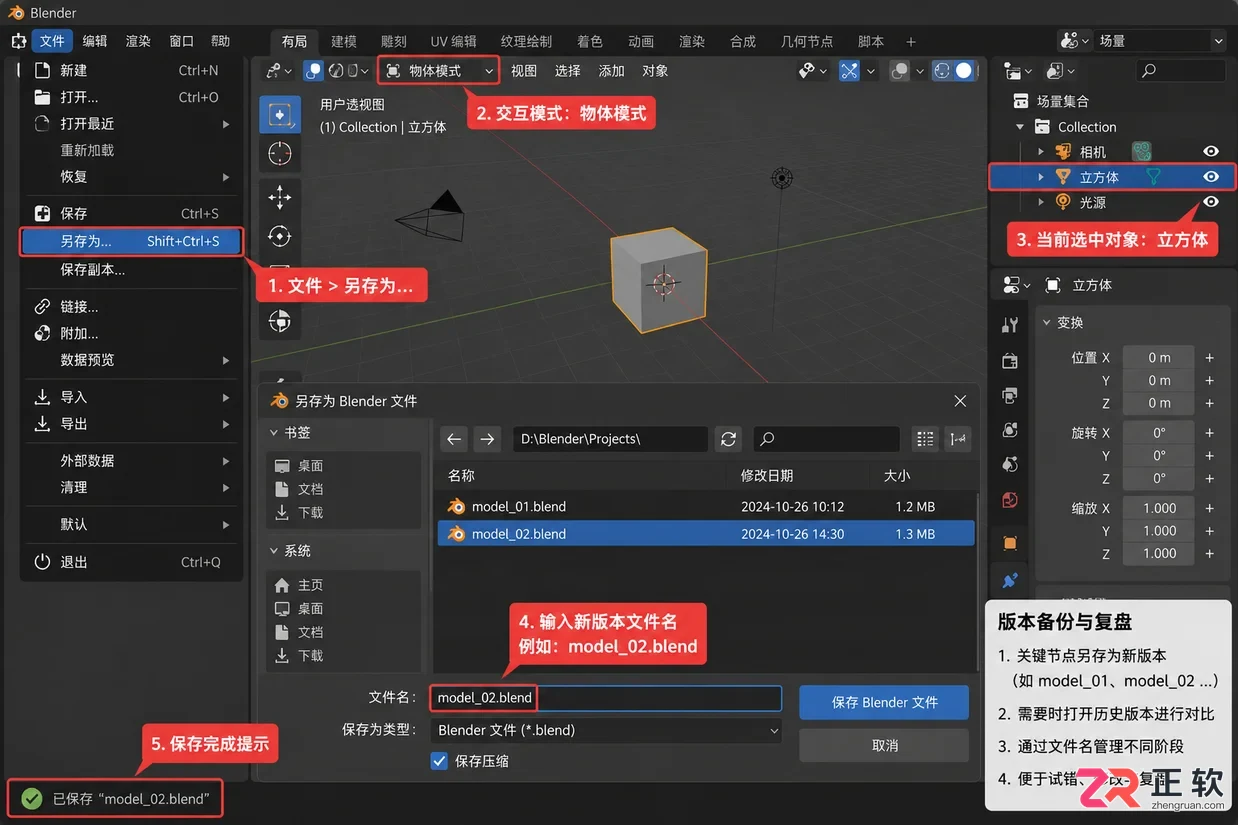
Task: Open the 添加 menu in viewport header
Action: click(611, 71)
